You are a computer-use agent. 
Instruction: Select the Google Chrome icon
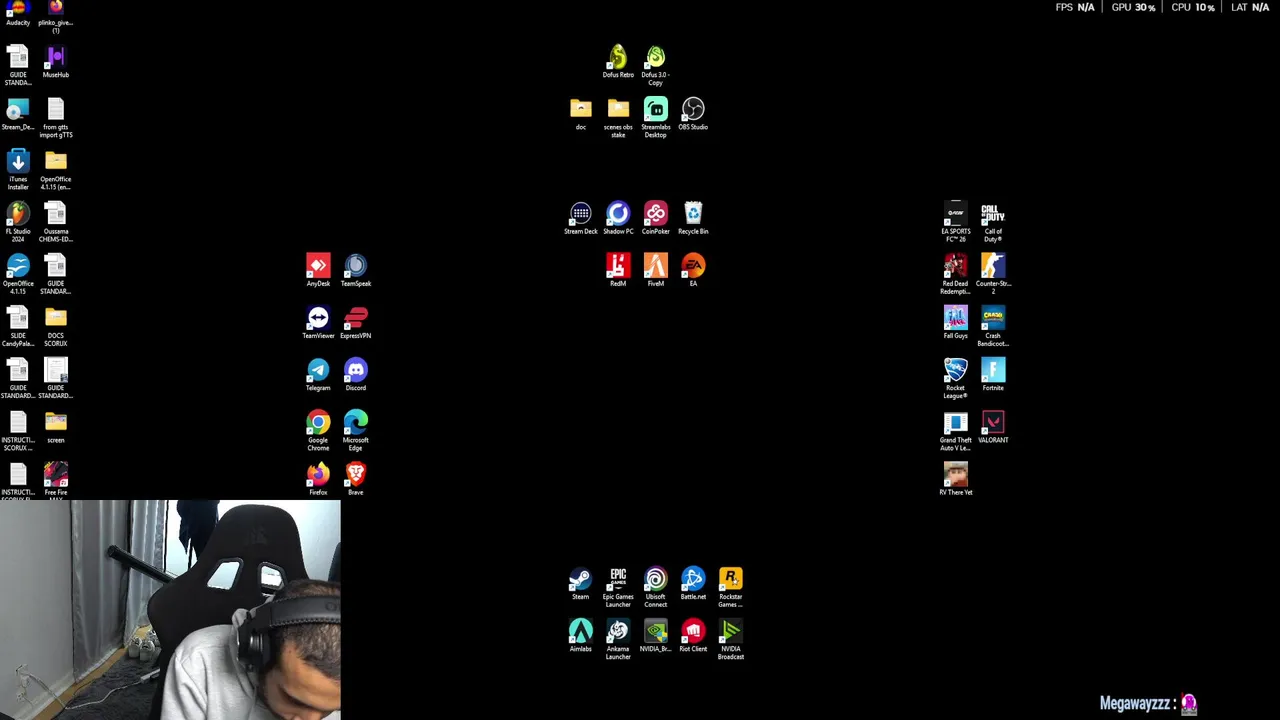(318, 430)
